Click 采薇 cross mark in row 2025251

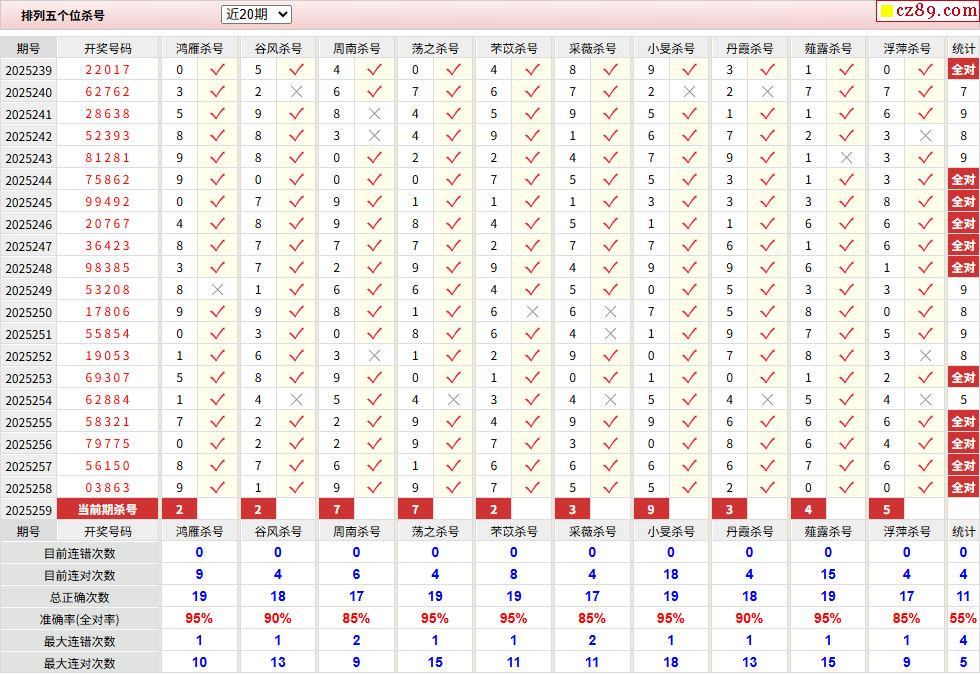point(611,334)
